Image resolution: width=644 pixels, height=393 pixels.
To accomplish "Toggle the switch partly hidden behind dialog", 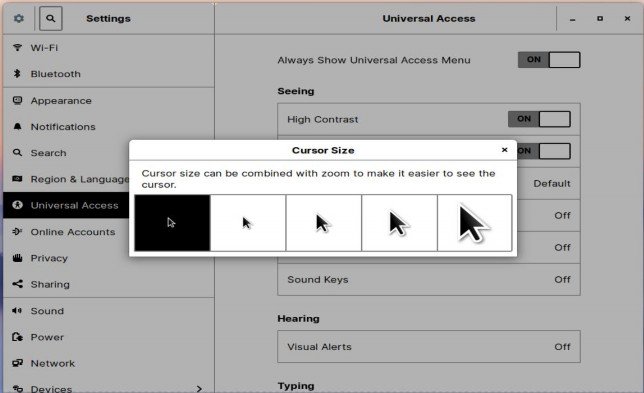I will click(543, 151).
